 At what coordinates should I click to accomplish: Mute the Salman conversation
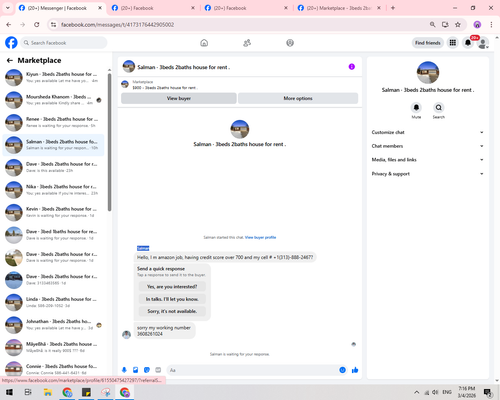tap(416, 108)
